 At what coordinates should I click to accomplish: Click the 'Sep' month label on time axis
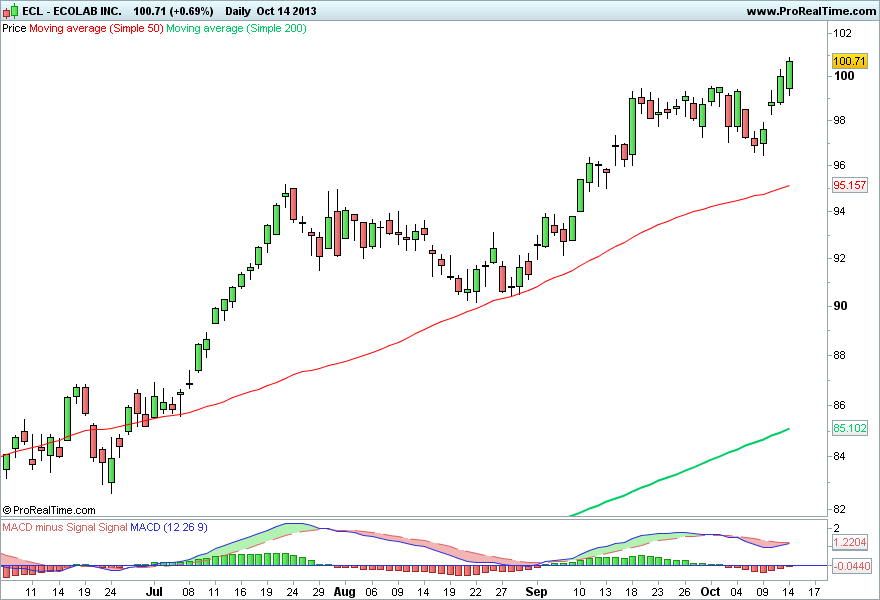536,592
